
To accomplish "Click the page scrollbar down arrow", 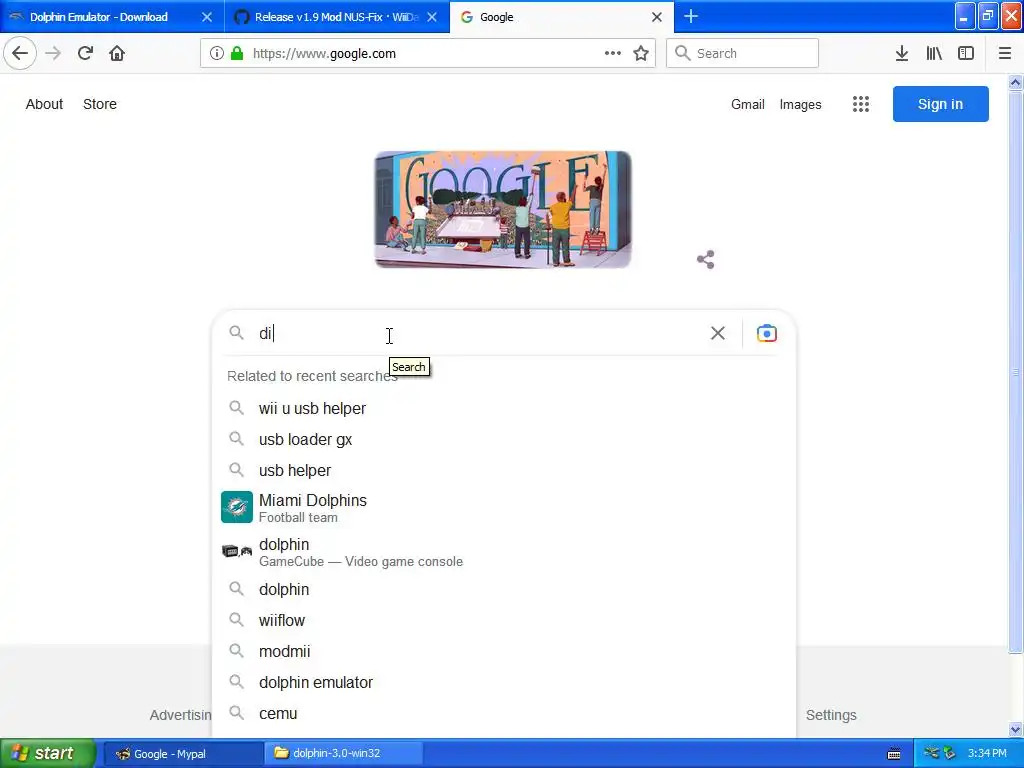I will 1015,729.
